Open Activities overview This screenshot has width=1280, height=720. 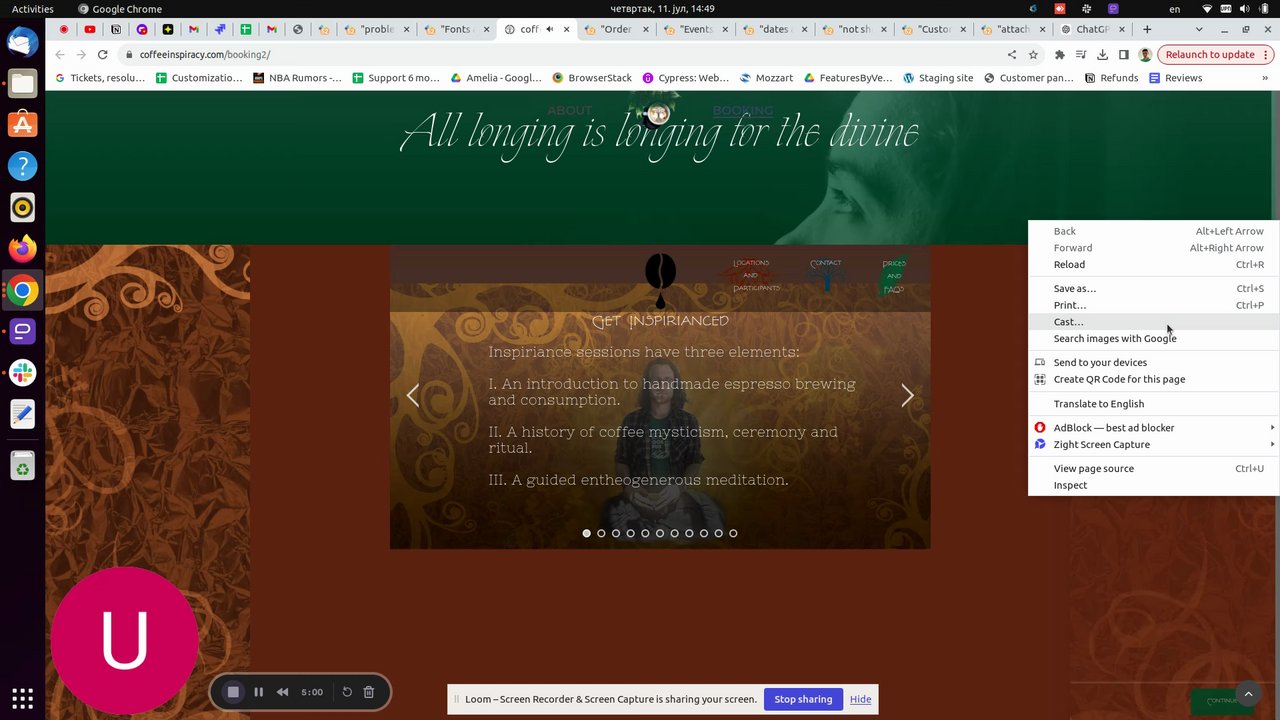click(33, 9)
